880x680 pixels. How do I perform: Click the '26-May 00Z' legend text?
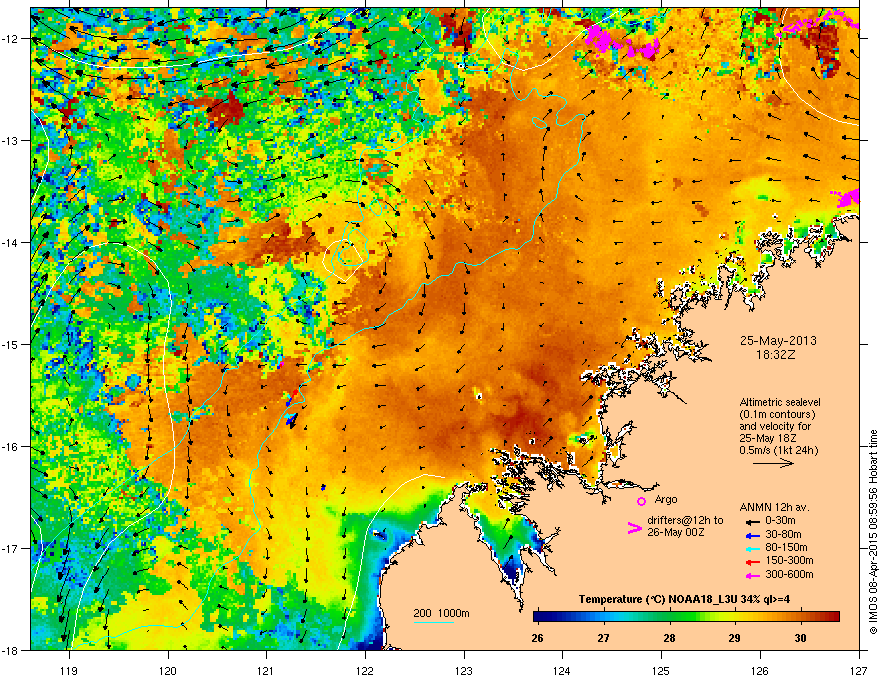tap(675, 532)
